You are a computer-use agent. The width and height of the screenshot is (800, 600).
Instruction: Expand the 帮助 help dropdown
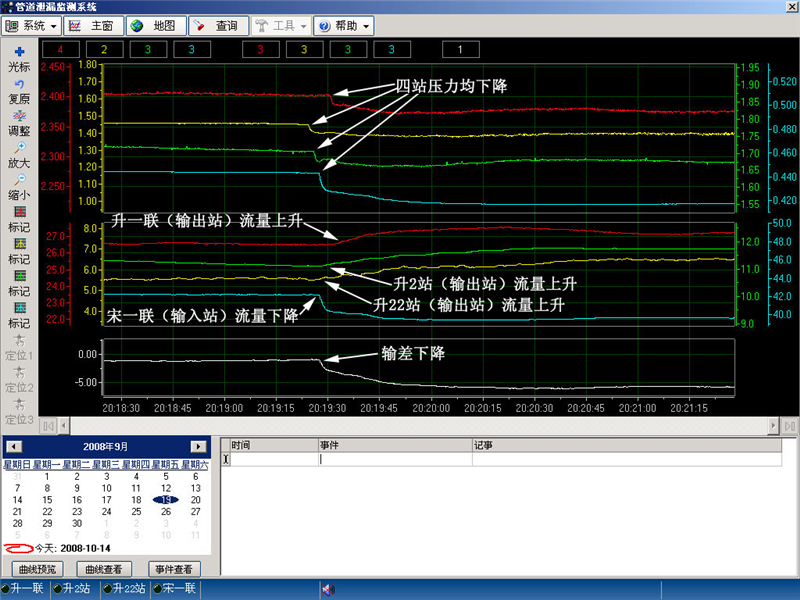(x=345, y=25)
